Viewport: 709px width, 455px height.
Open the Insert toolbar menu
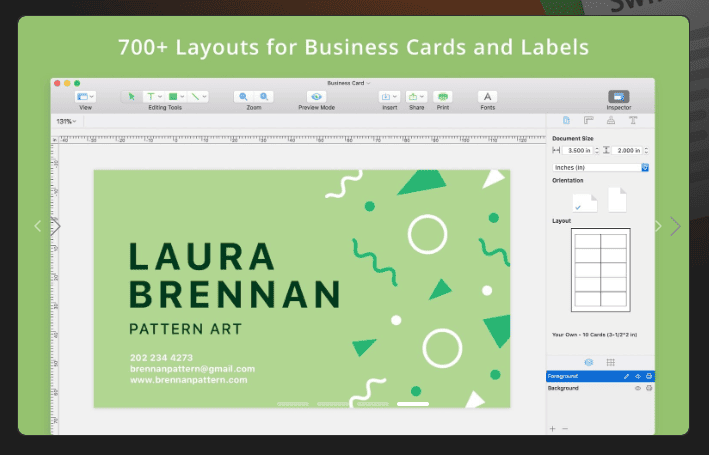389,97
